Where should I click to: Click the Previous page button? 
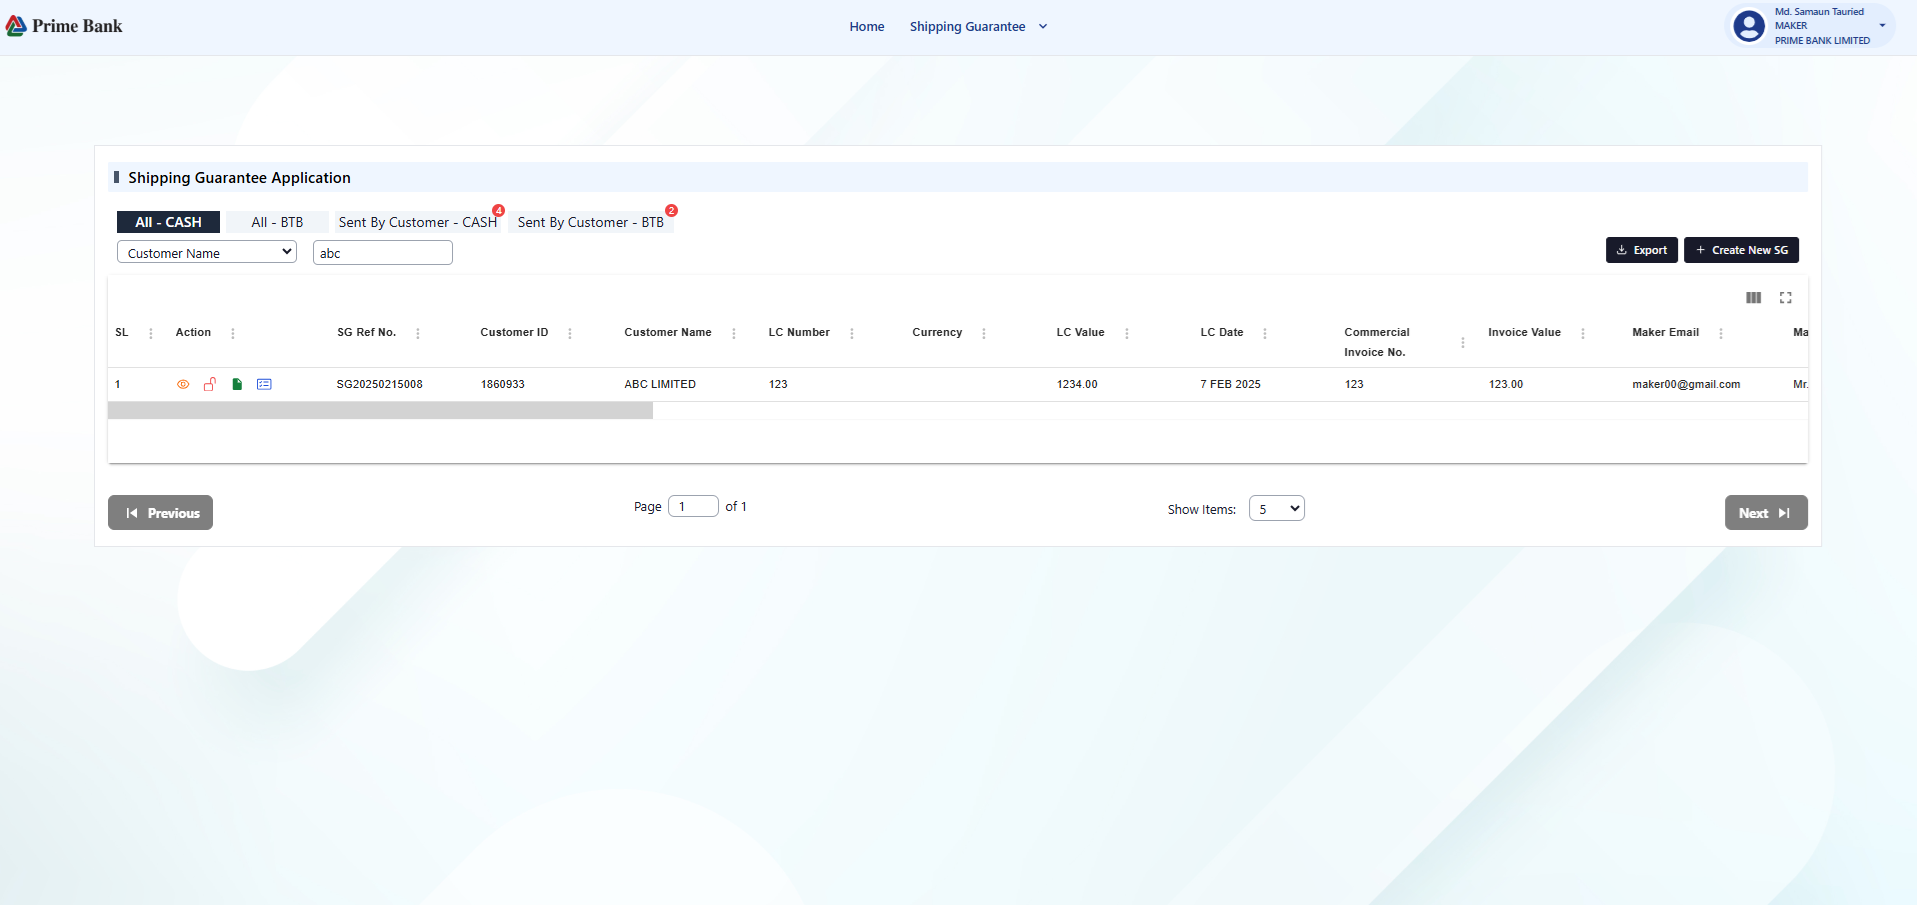[x=160, y=512]
